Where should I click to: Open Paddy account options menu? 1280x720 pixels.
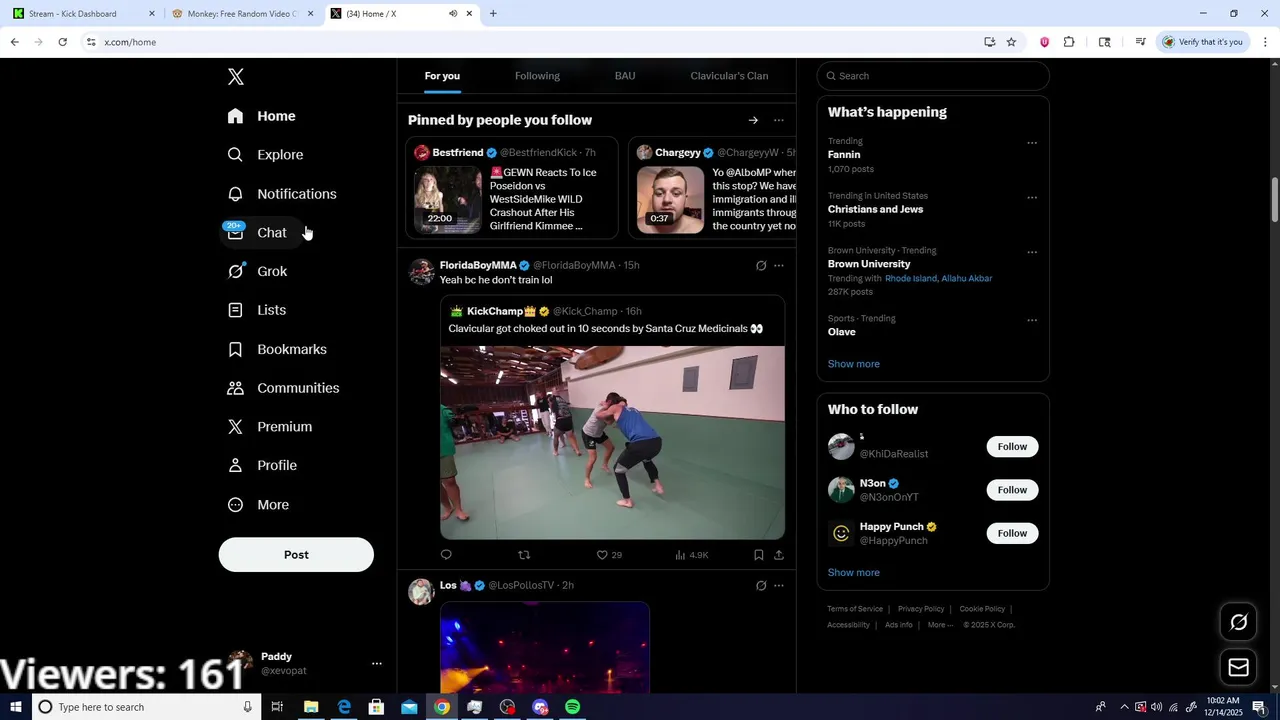[x=377, y=663]
